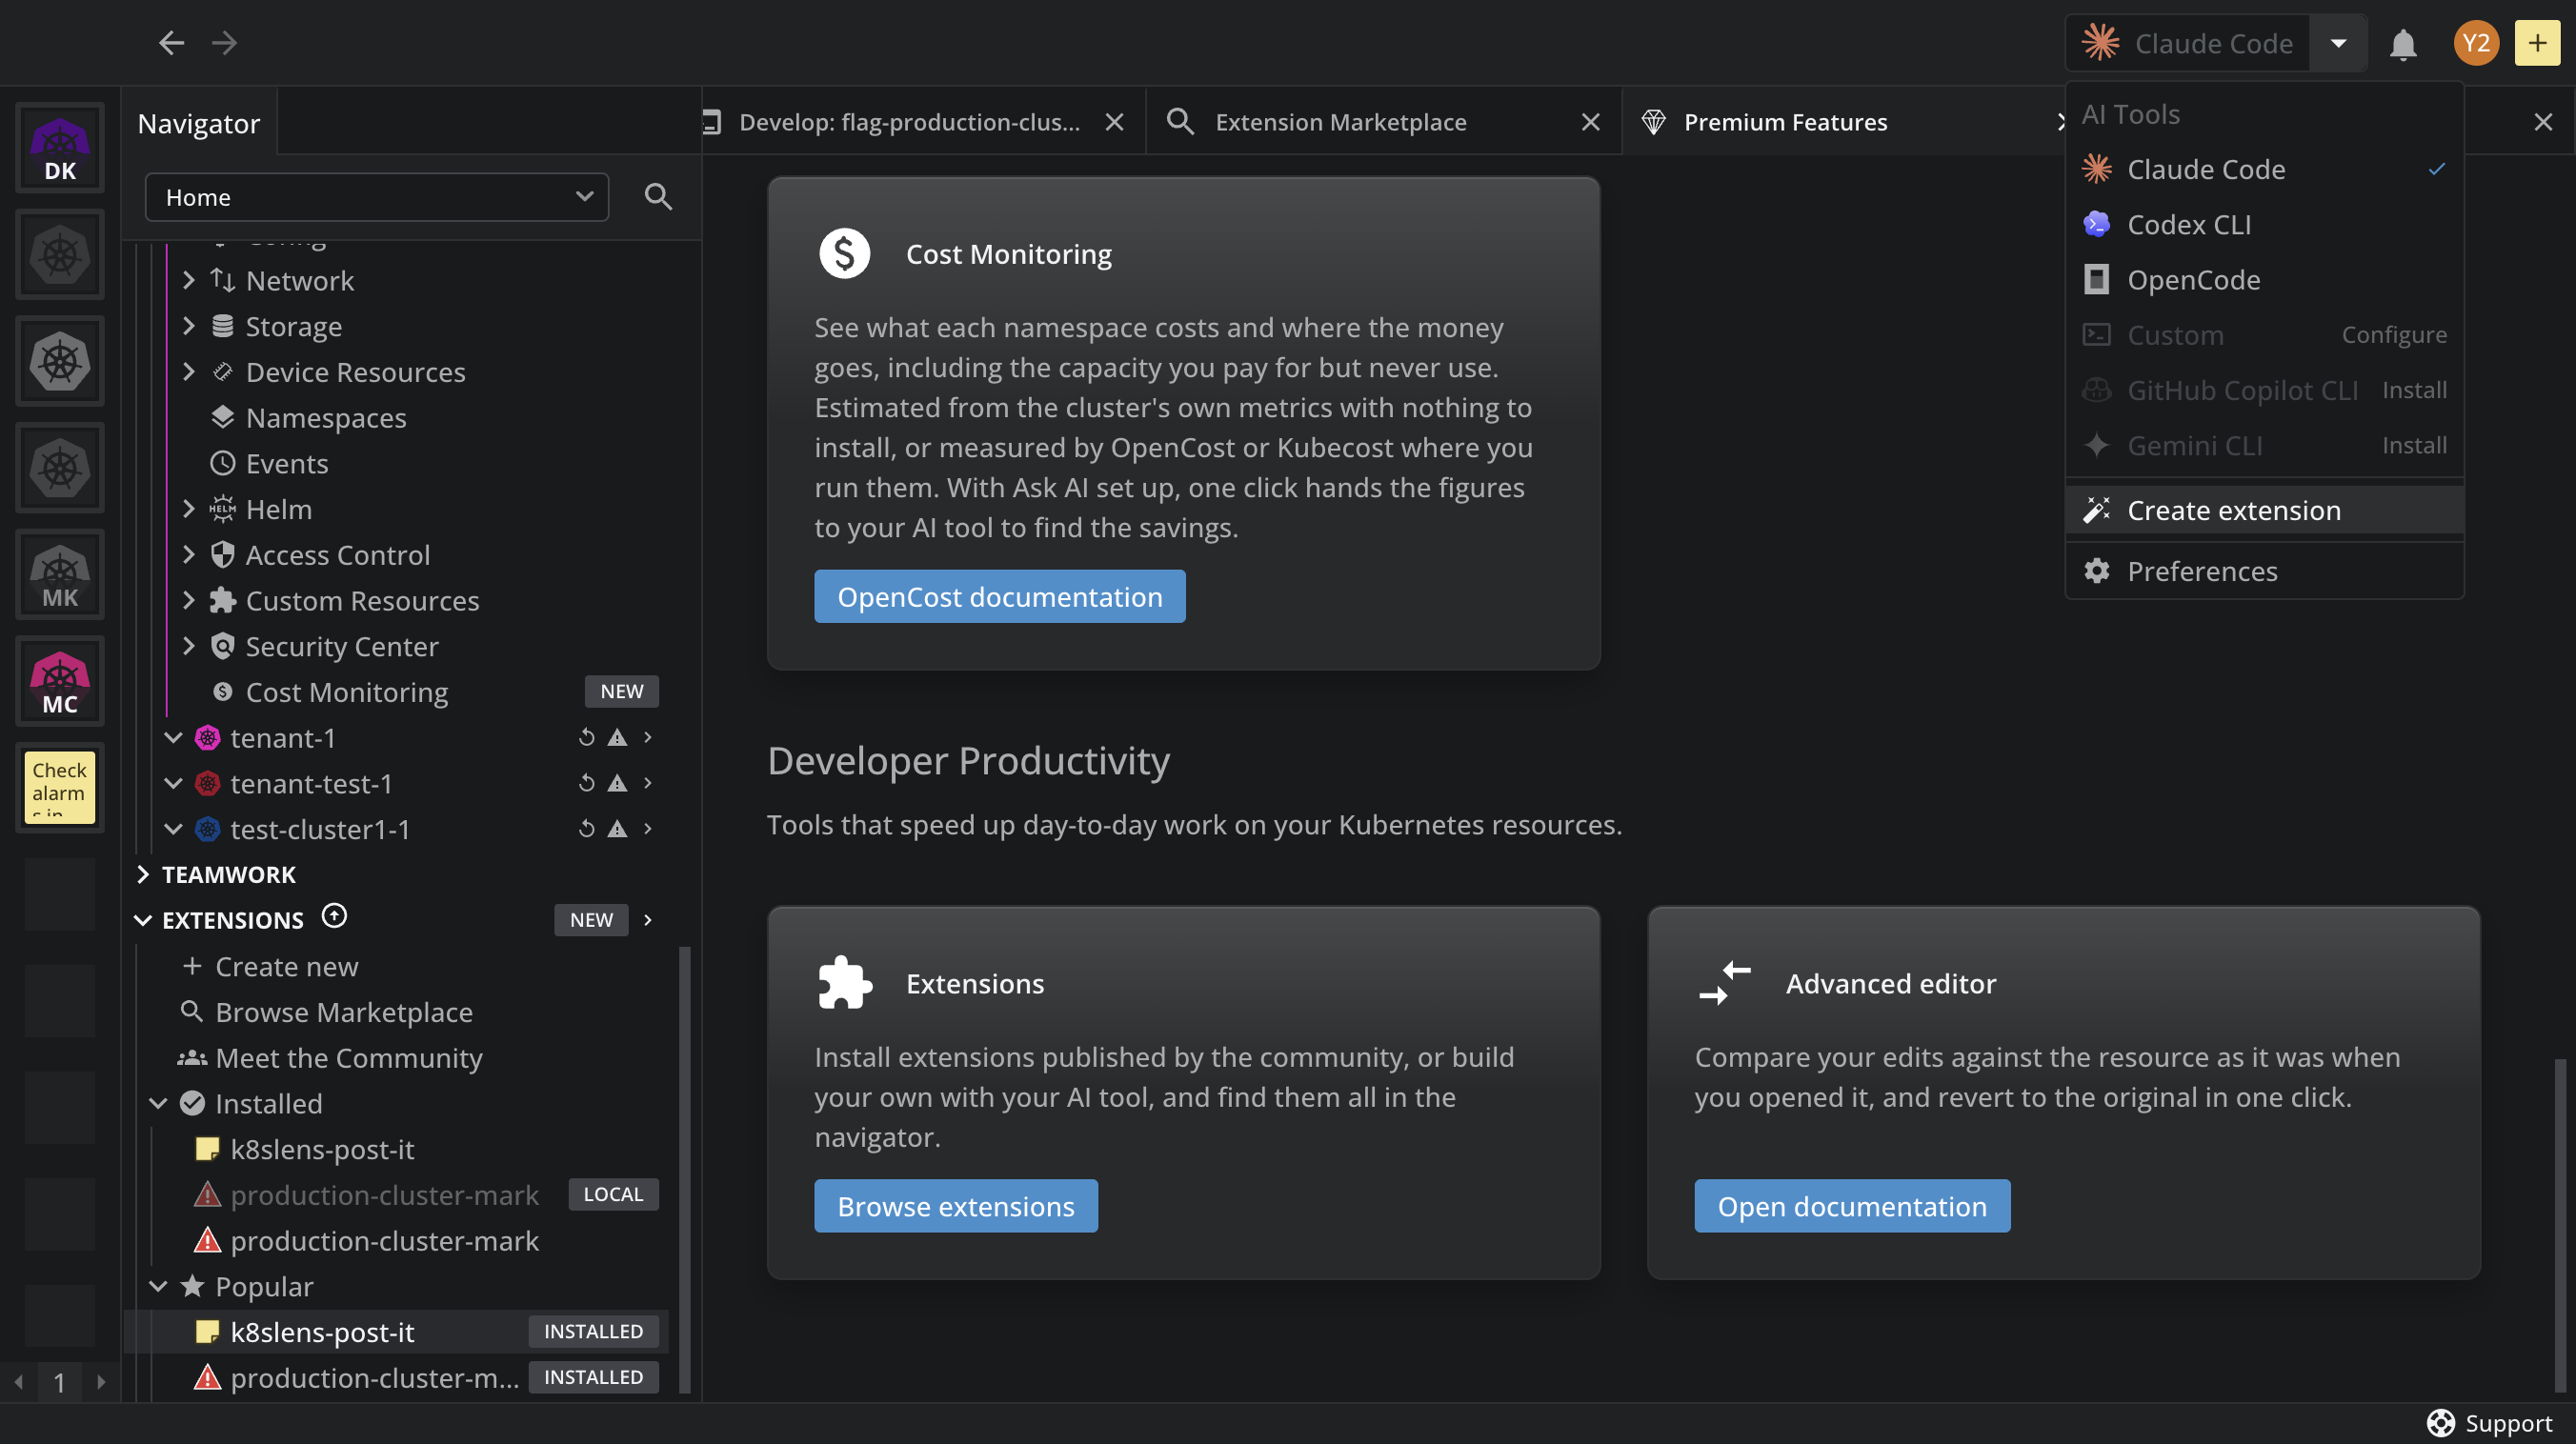Close the Develop tab

tap(1114, 122)
